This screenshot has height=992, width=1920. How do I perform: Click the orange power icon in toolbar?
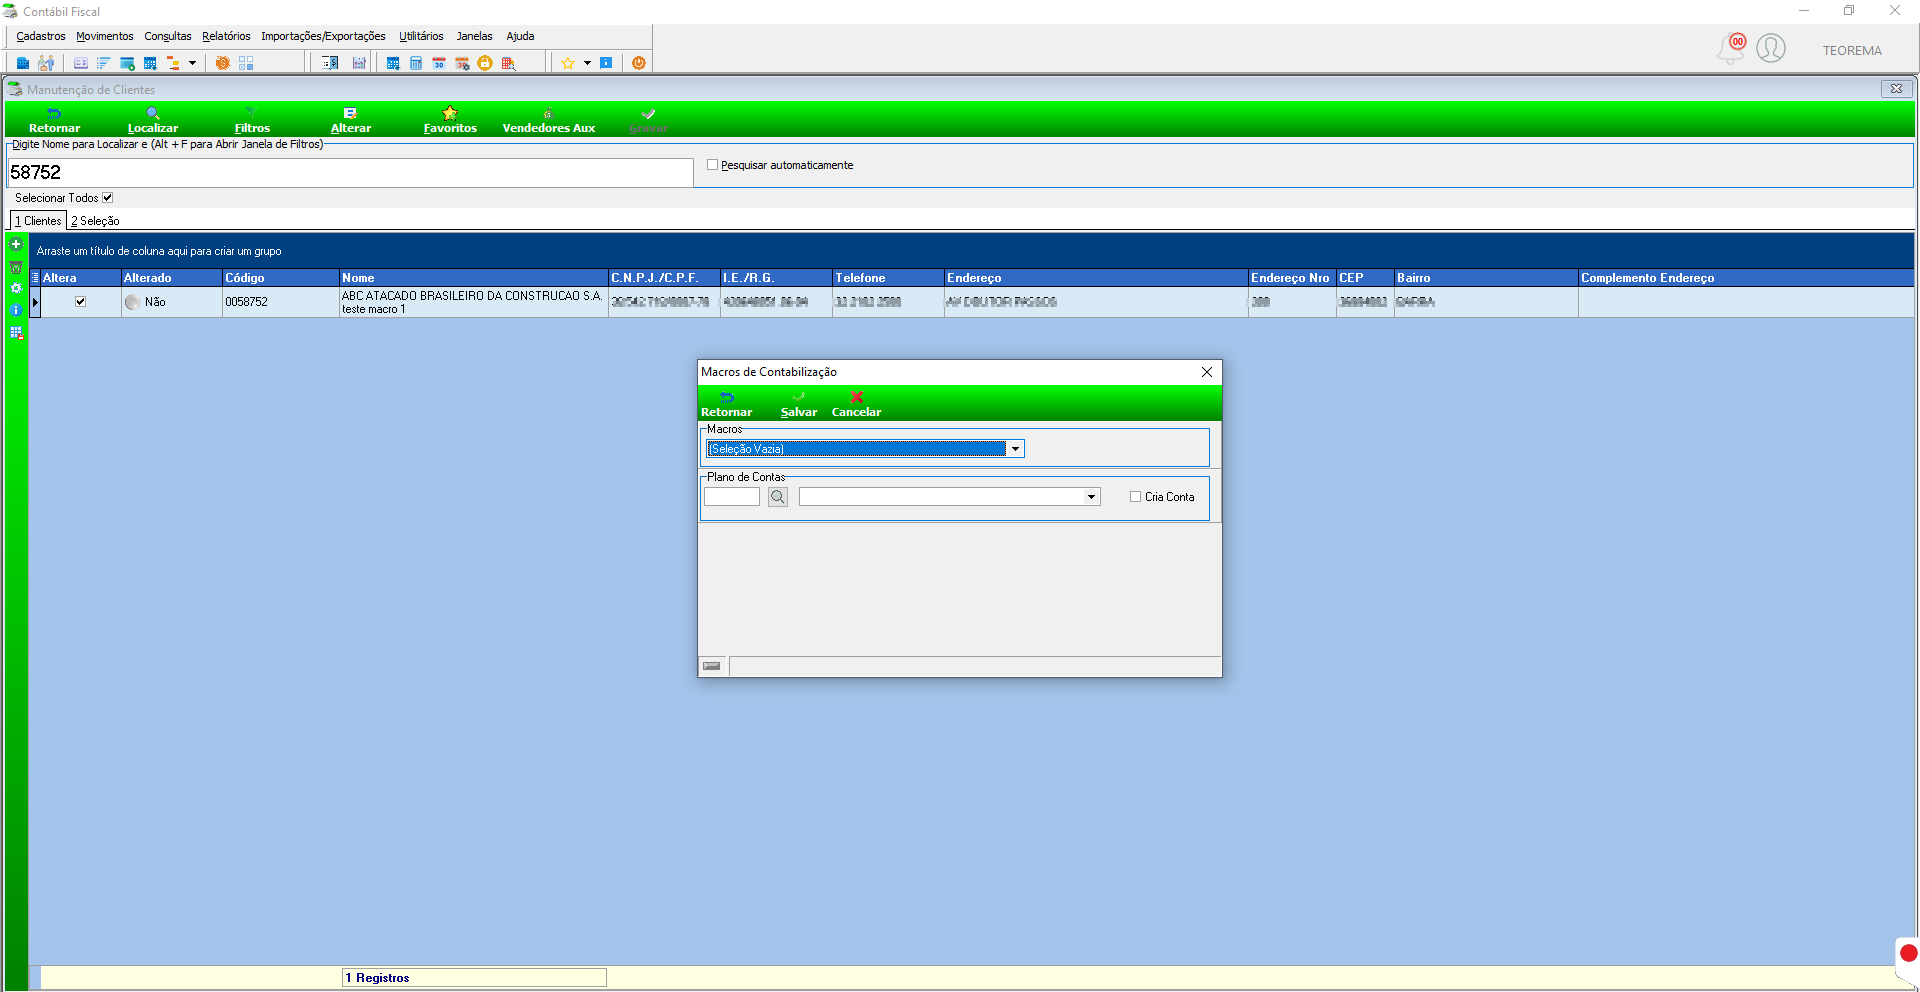pos(639,63)
